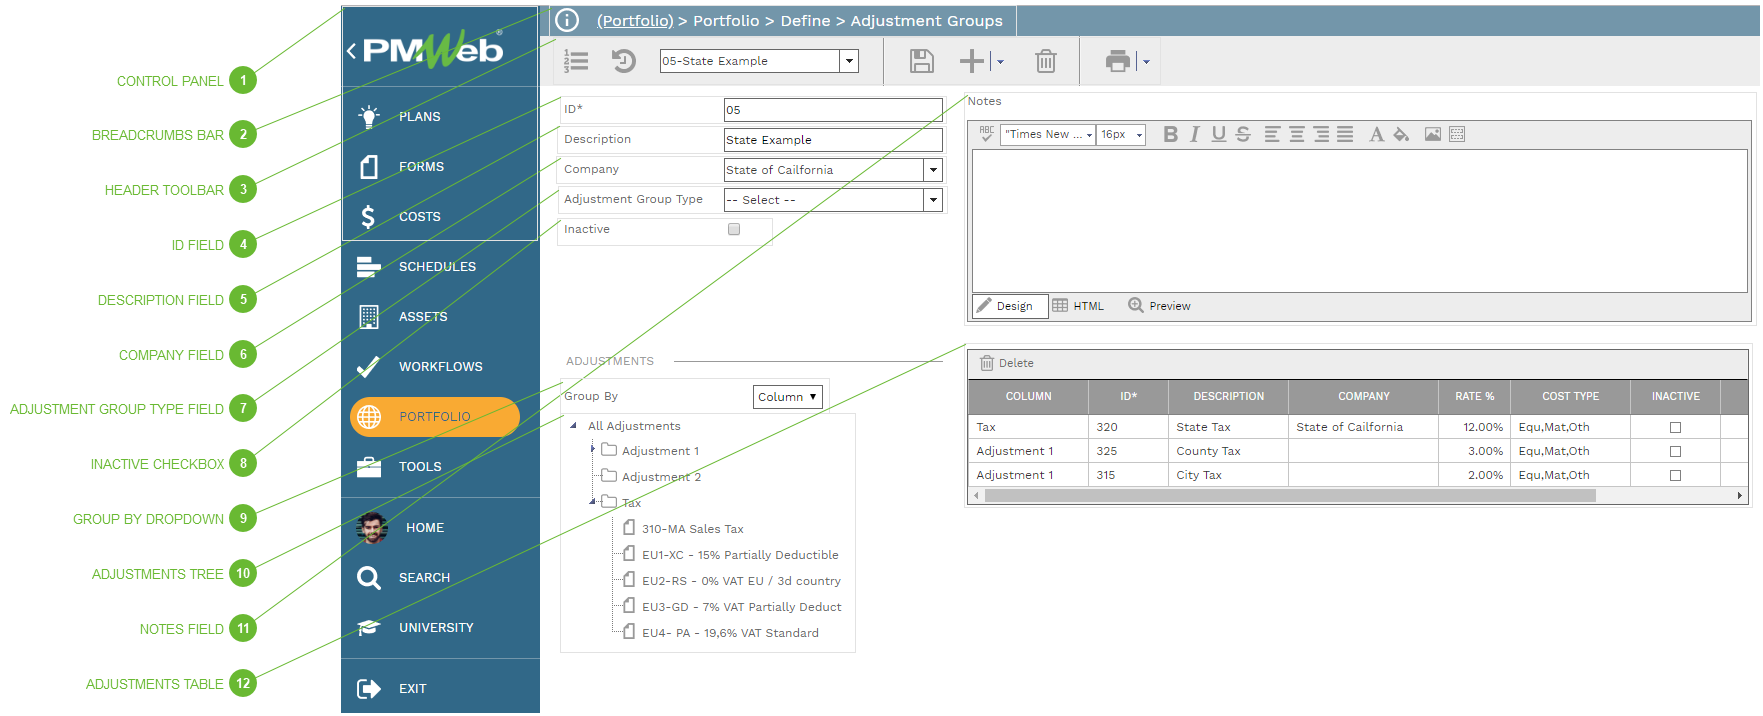1763x716 pixels.
Task: Toggle Bold formatting in Notes editor
Action: [x=1170, y=135]
